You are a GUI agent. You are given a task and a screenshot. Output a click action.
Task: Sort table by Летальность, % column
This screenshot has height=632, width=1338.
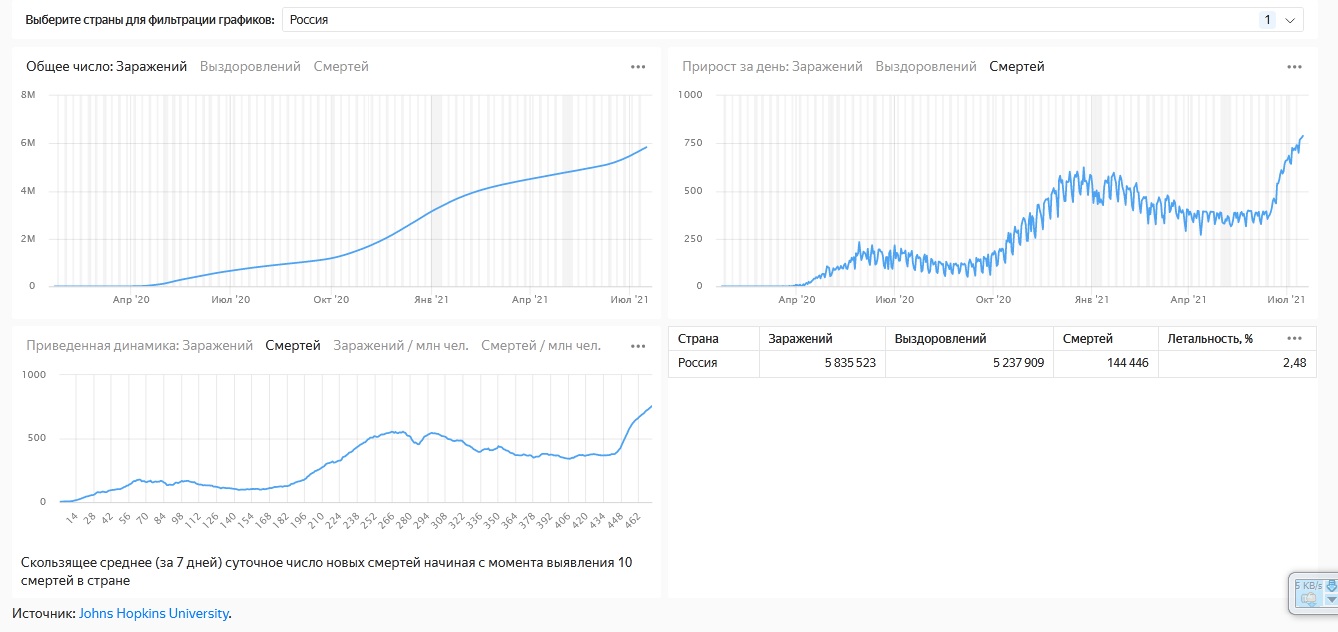coord(1209,339)
